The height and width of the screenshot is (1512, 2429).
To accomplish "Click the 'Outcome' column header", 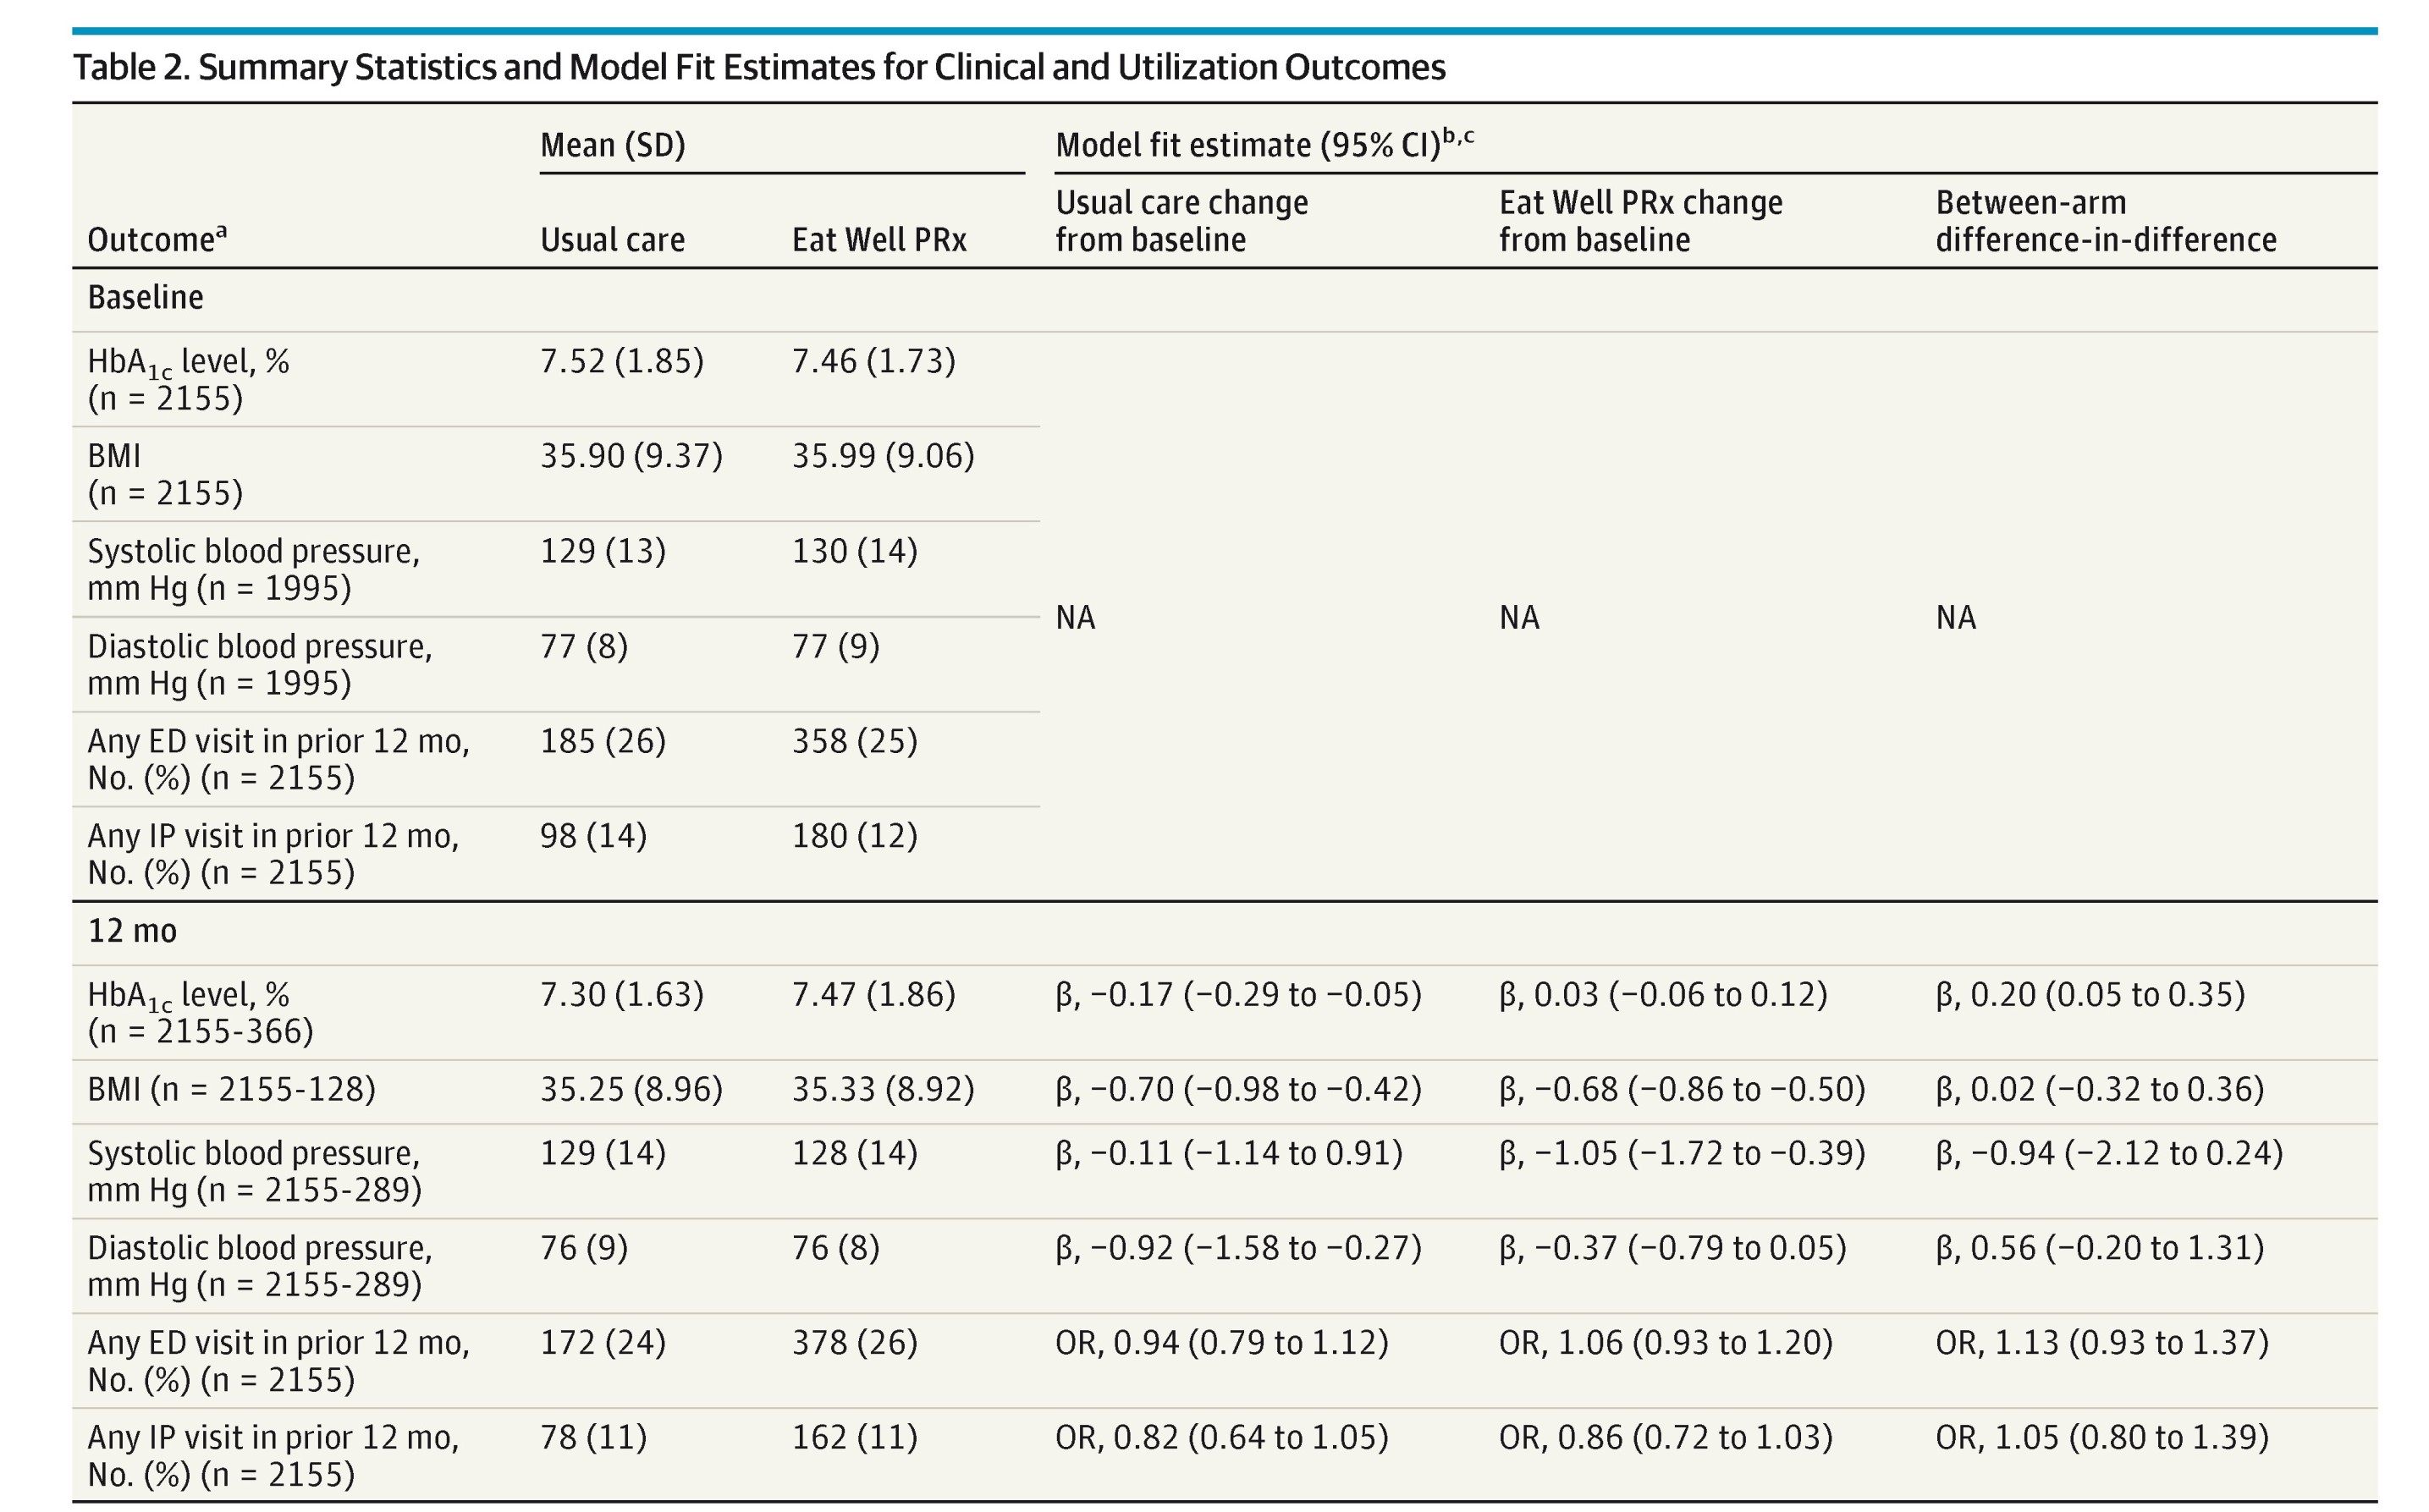I will 156,240.
